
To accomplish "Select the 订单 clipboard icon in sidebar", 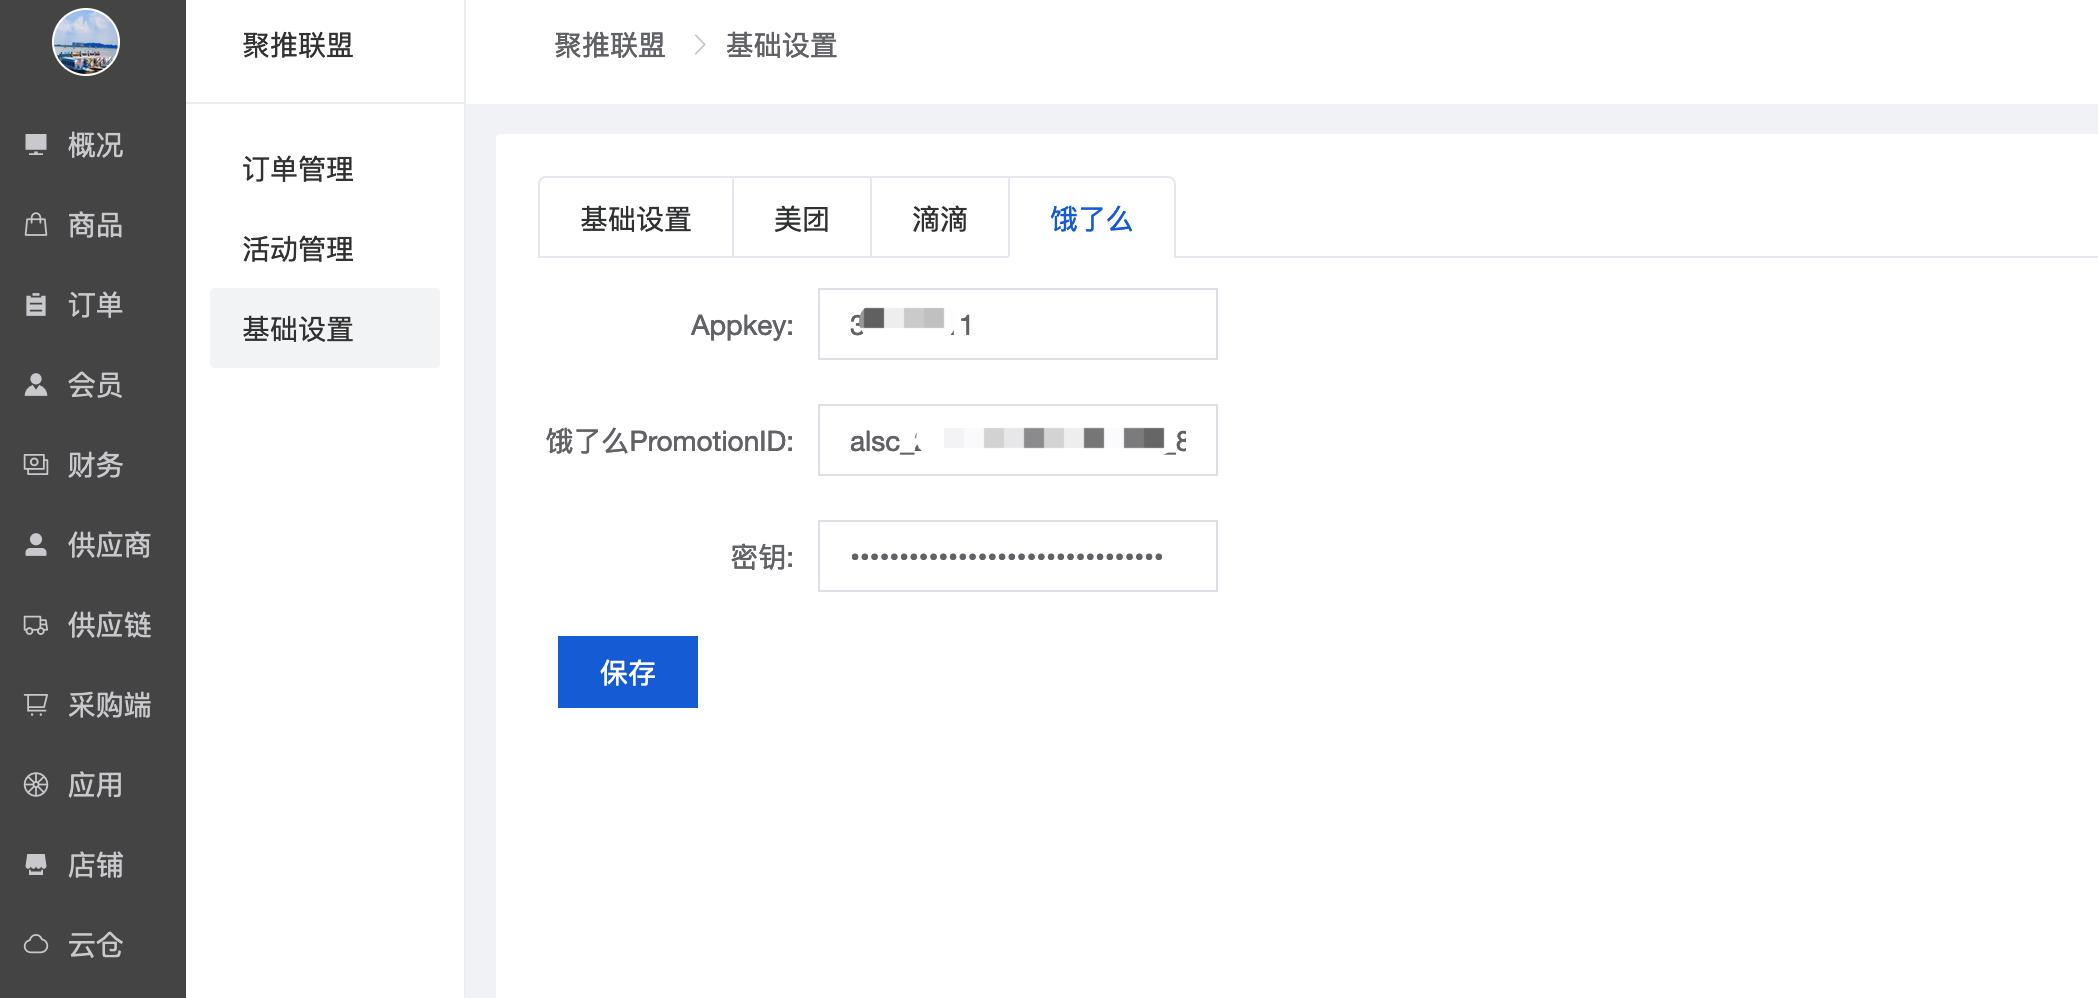I will point(36,305).
